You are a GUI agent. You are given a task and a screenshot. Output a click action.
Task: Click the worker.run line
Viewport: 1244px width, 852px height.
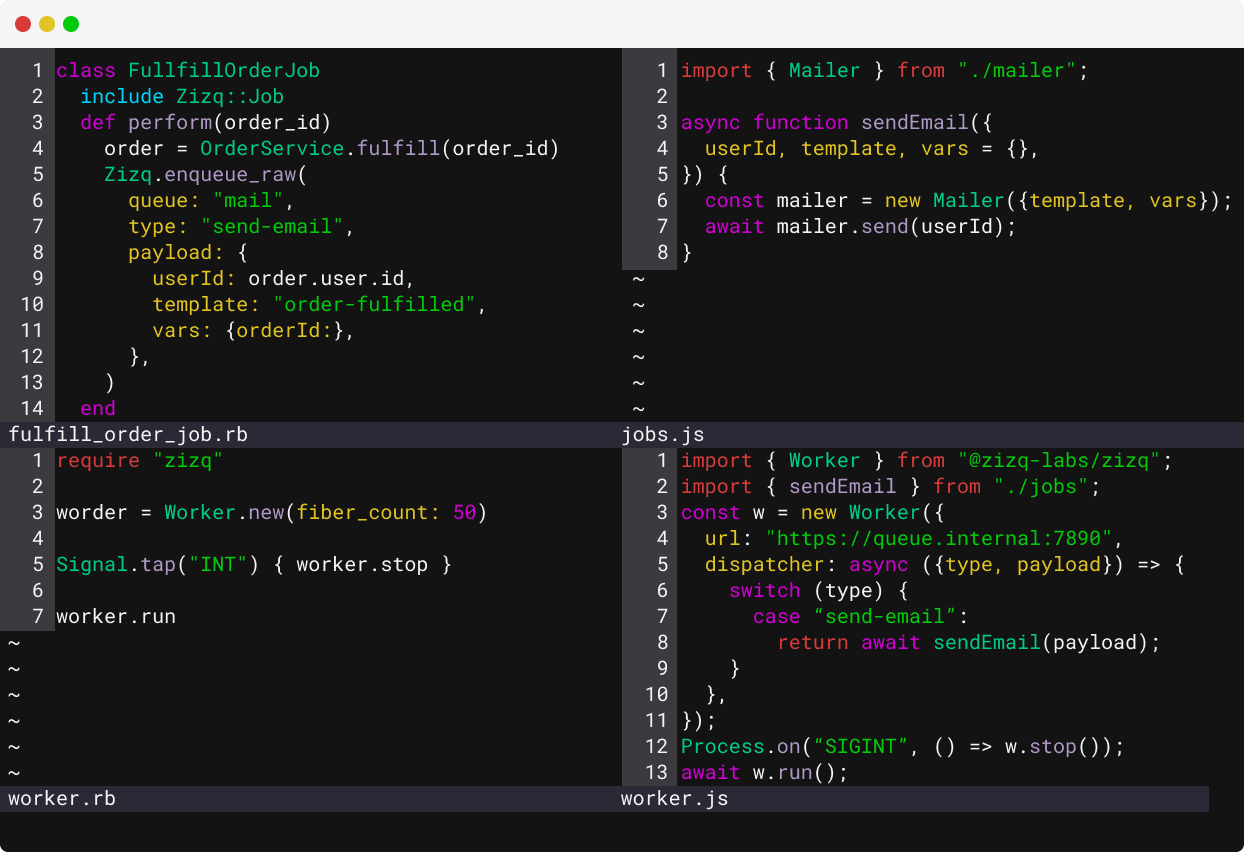116,616
